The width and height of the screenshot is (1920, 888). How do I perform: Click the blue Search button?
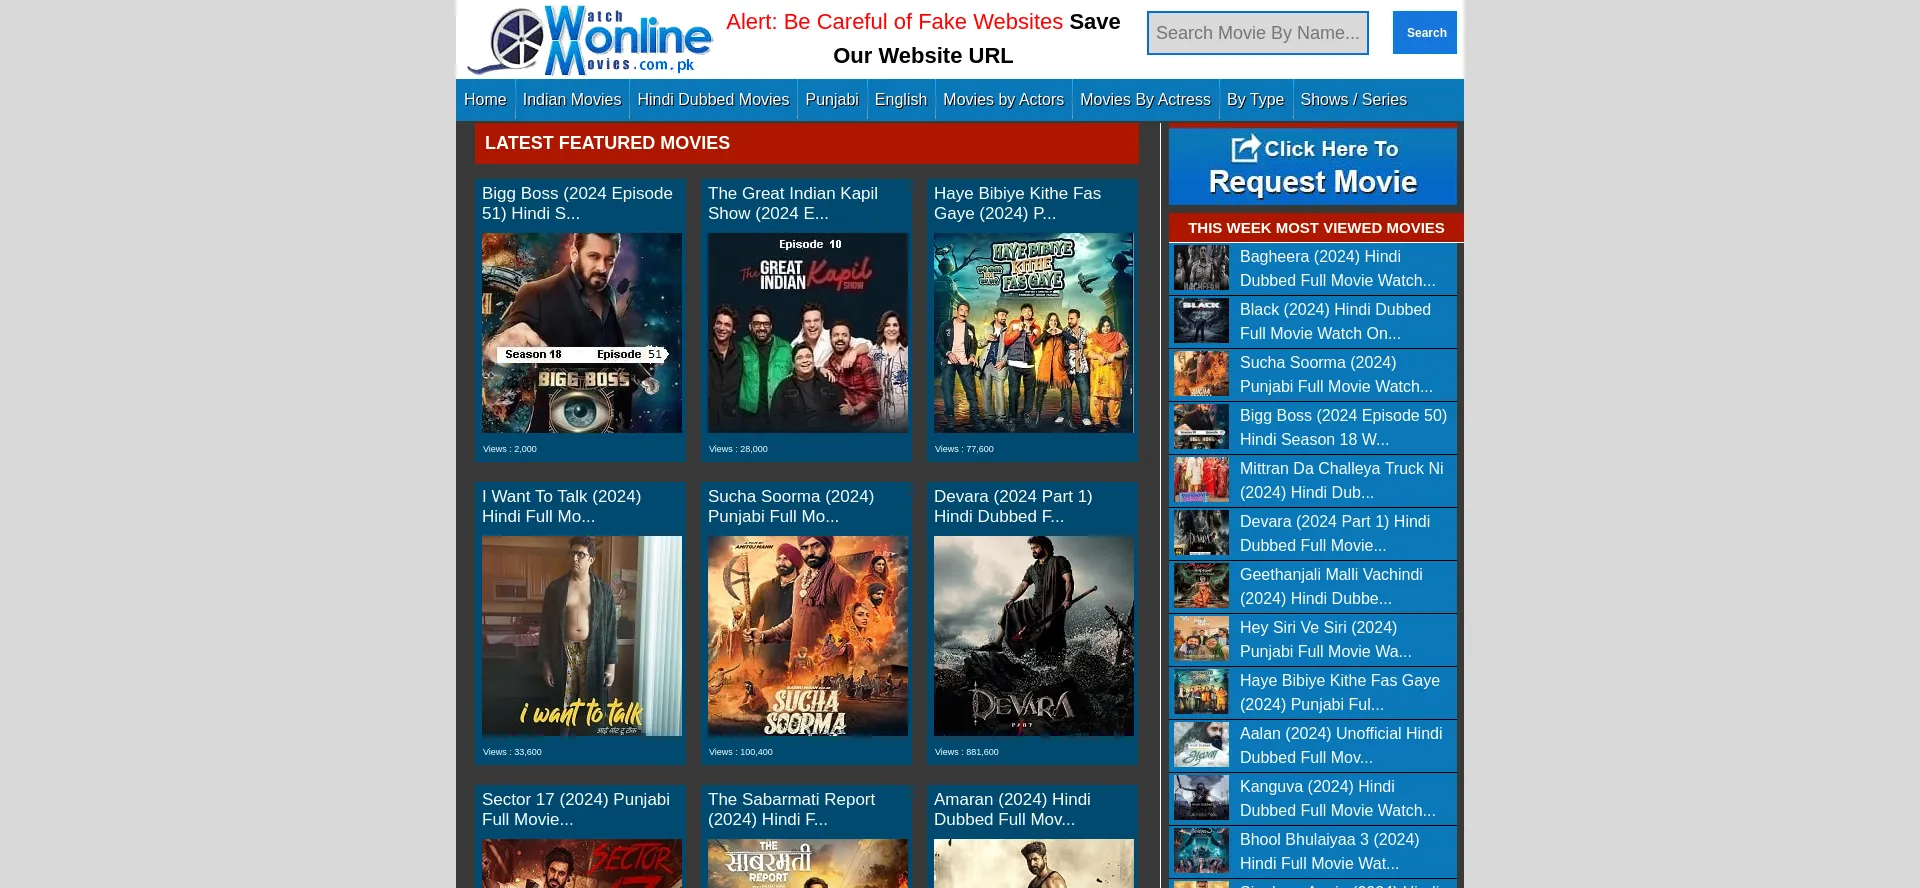pos(1425,33)
